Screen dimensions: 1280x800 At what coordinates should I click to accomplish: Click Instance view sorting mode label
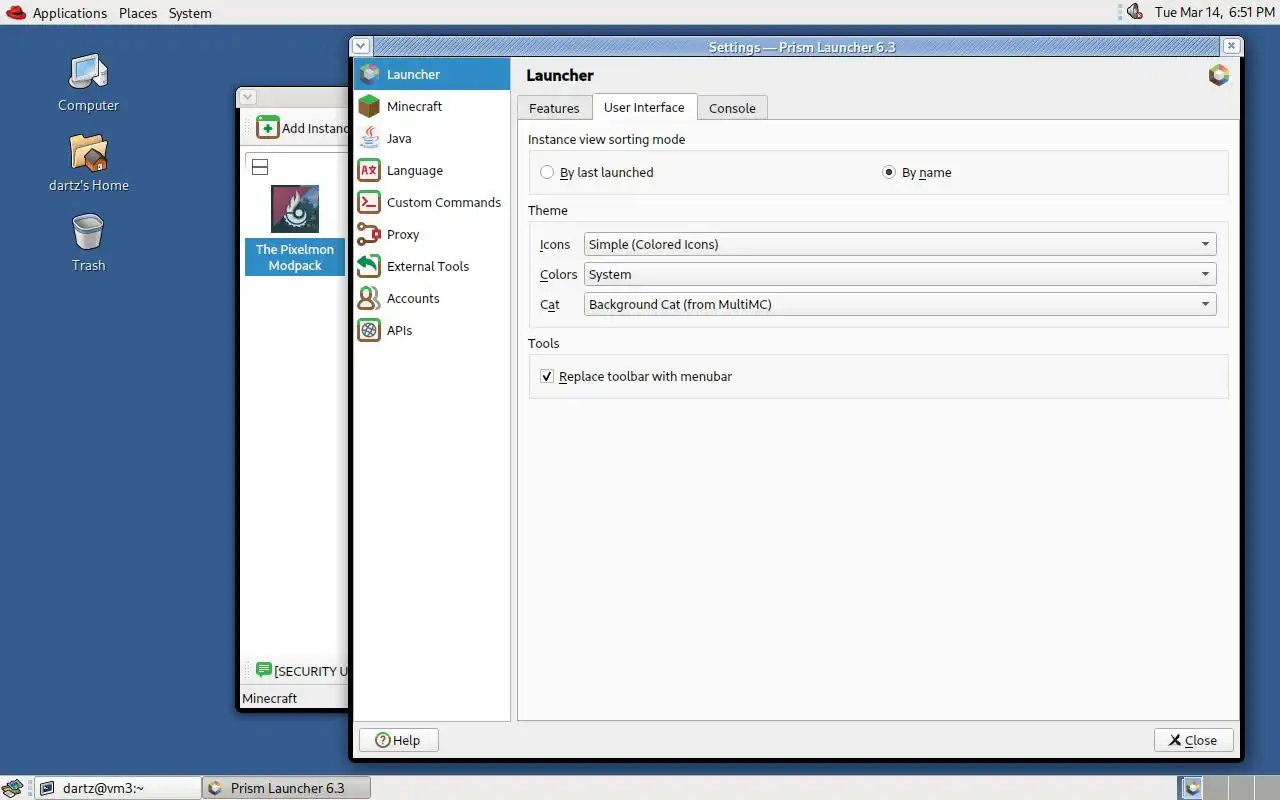pyautogui.click(x=607, y=139)
